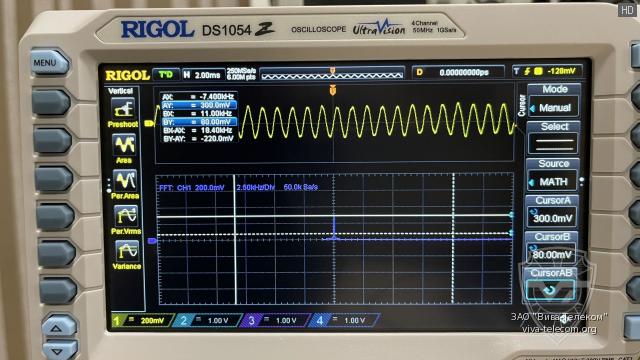
Task: Click the highlighted BY = 80.00mV readout
Action: [198, 122]
